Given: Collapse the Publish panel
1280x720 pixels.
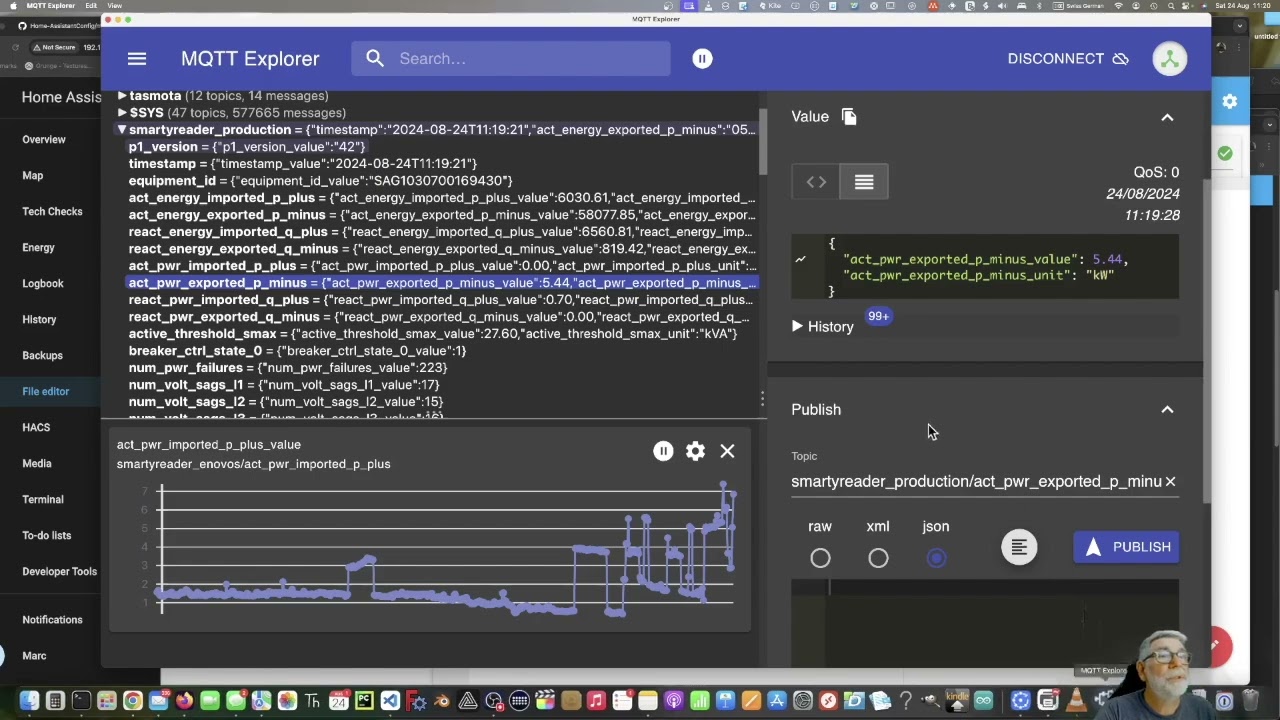Looking at the screenshot, I should tap(1167, 409).
